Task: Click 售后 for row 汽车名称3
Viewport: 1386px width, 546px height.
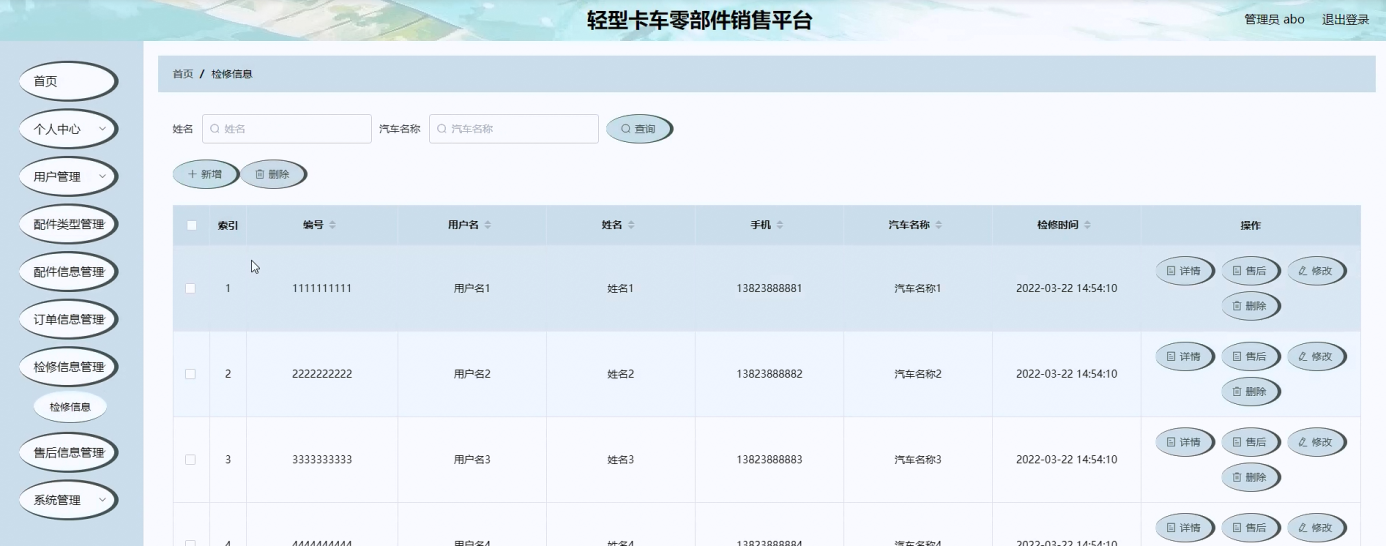Action: 1250,442
